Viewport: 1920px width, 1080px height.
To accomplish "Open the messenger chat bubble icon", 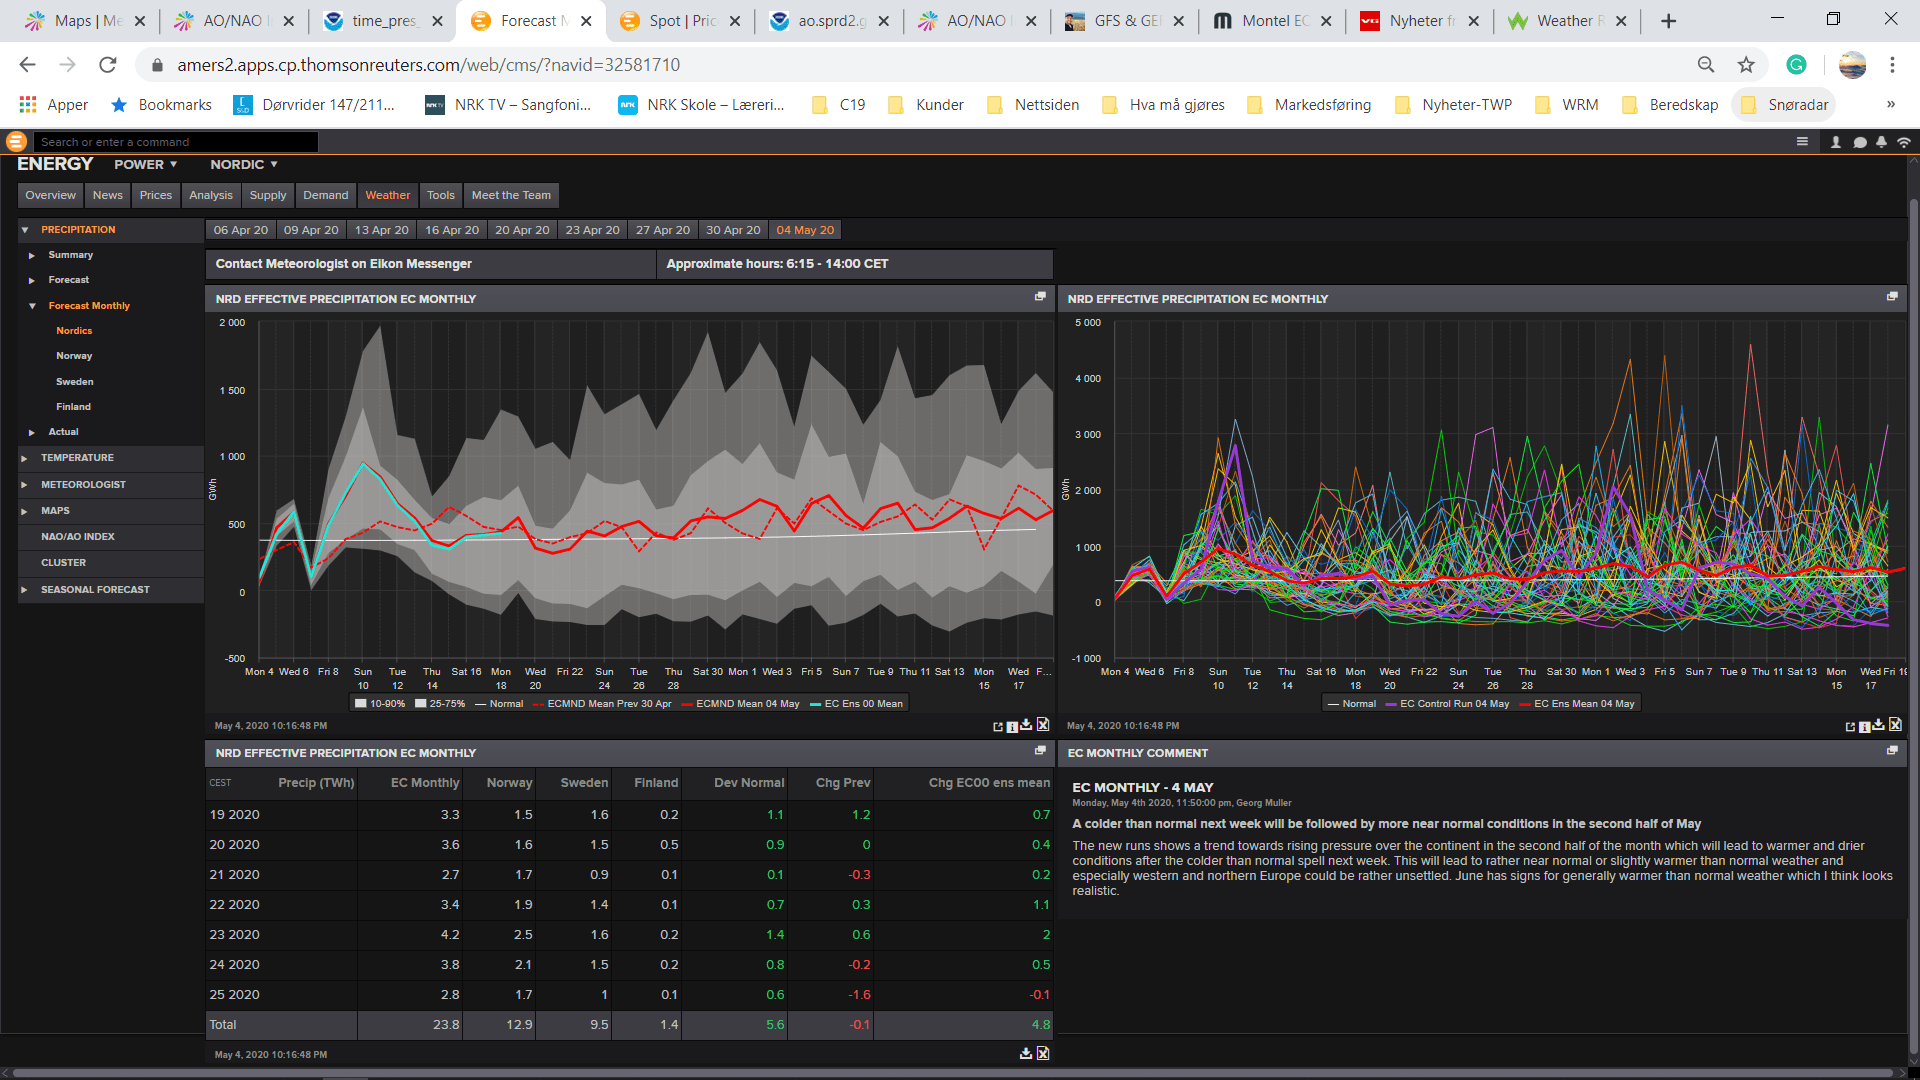I will click(1860, 142).
